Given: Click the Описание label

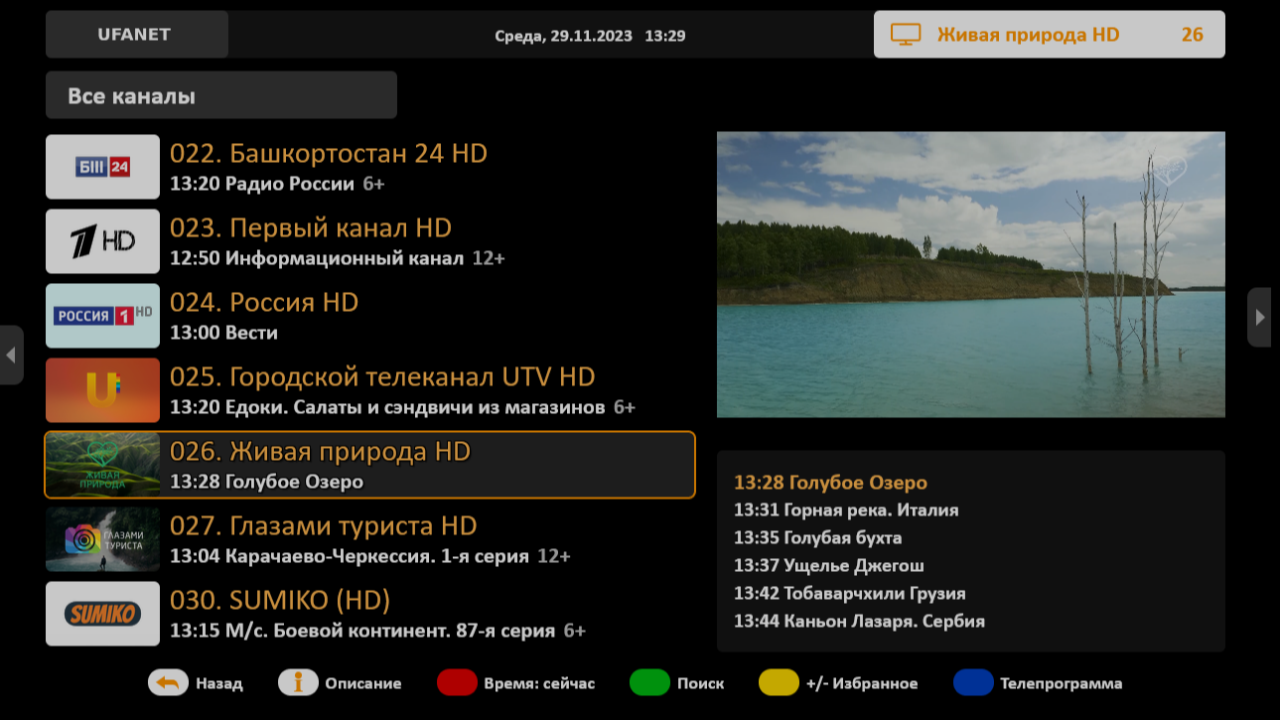Looking at the screenshot, I should (x=363, y=684).
